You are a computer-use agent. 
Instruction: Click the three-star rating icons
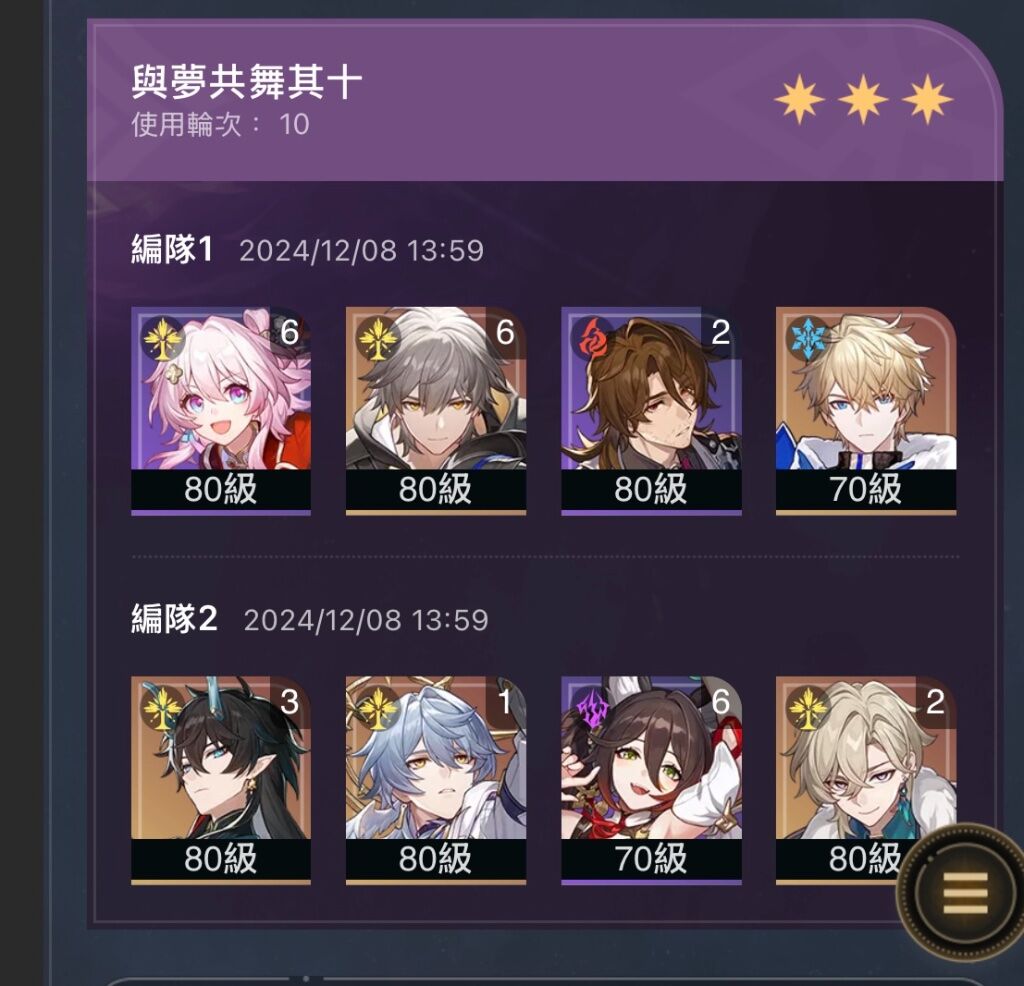(x=863, y=99)
